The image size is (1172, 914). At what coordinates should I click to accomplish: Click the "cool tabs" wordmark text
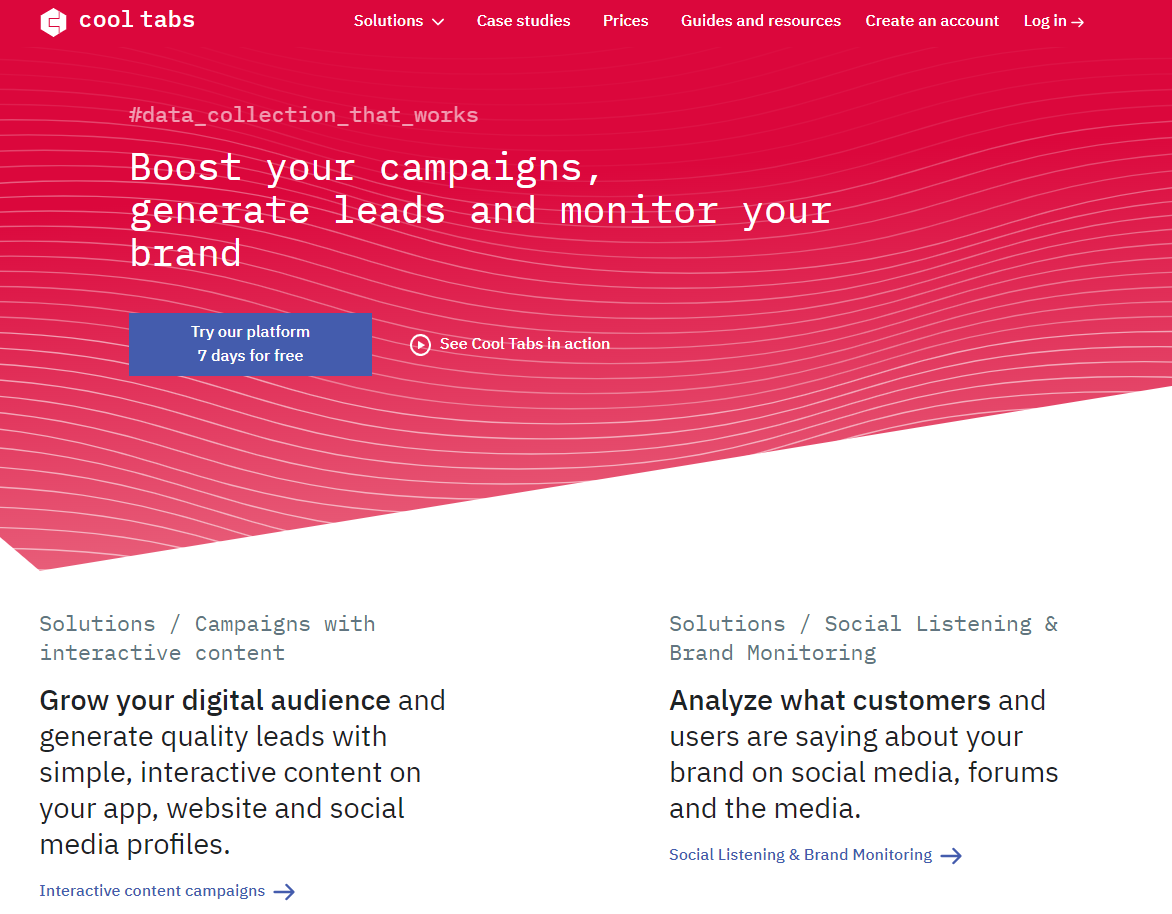(x=136, y=21)
